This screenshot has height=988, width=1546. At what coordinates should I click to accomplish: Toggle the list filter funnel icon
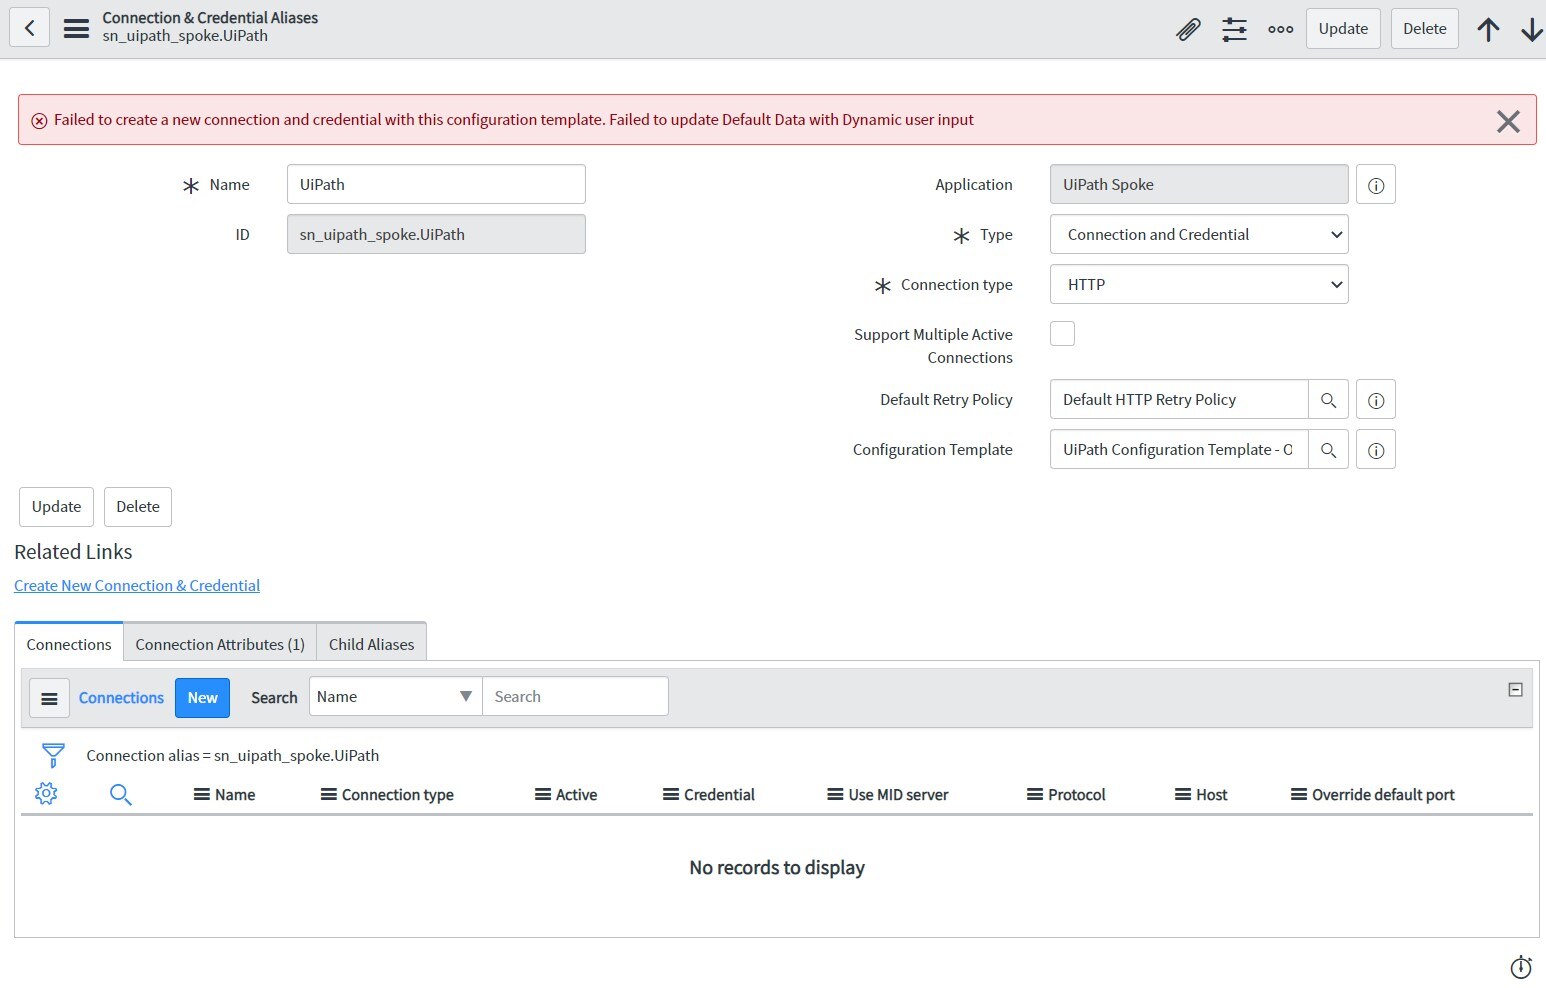[53, 755]
